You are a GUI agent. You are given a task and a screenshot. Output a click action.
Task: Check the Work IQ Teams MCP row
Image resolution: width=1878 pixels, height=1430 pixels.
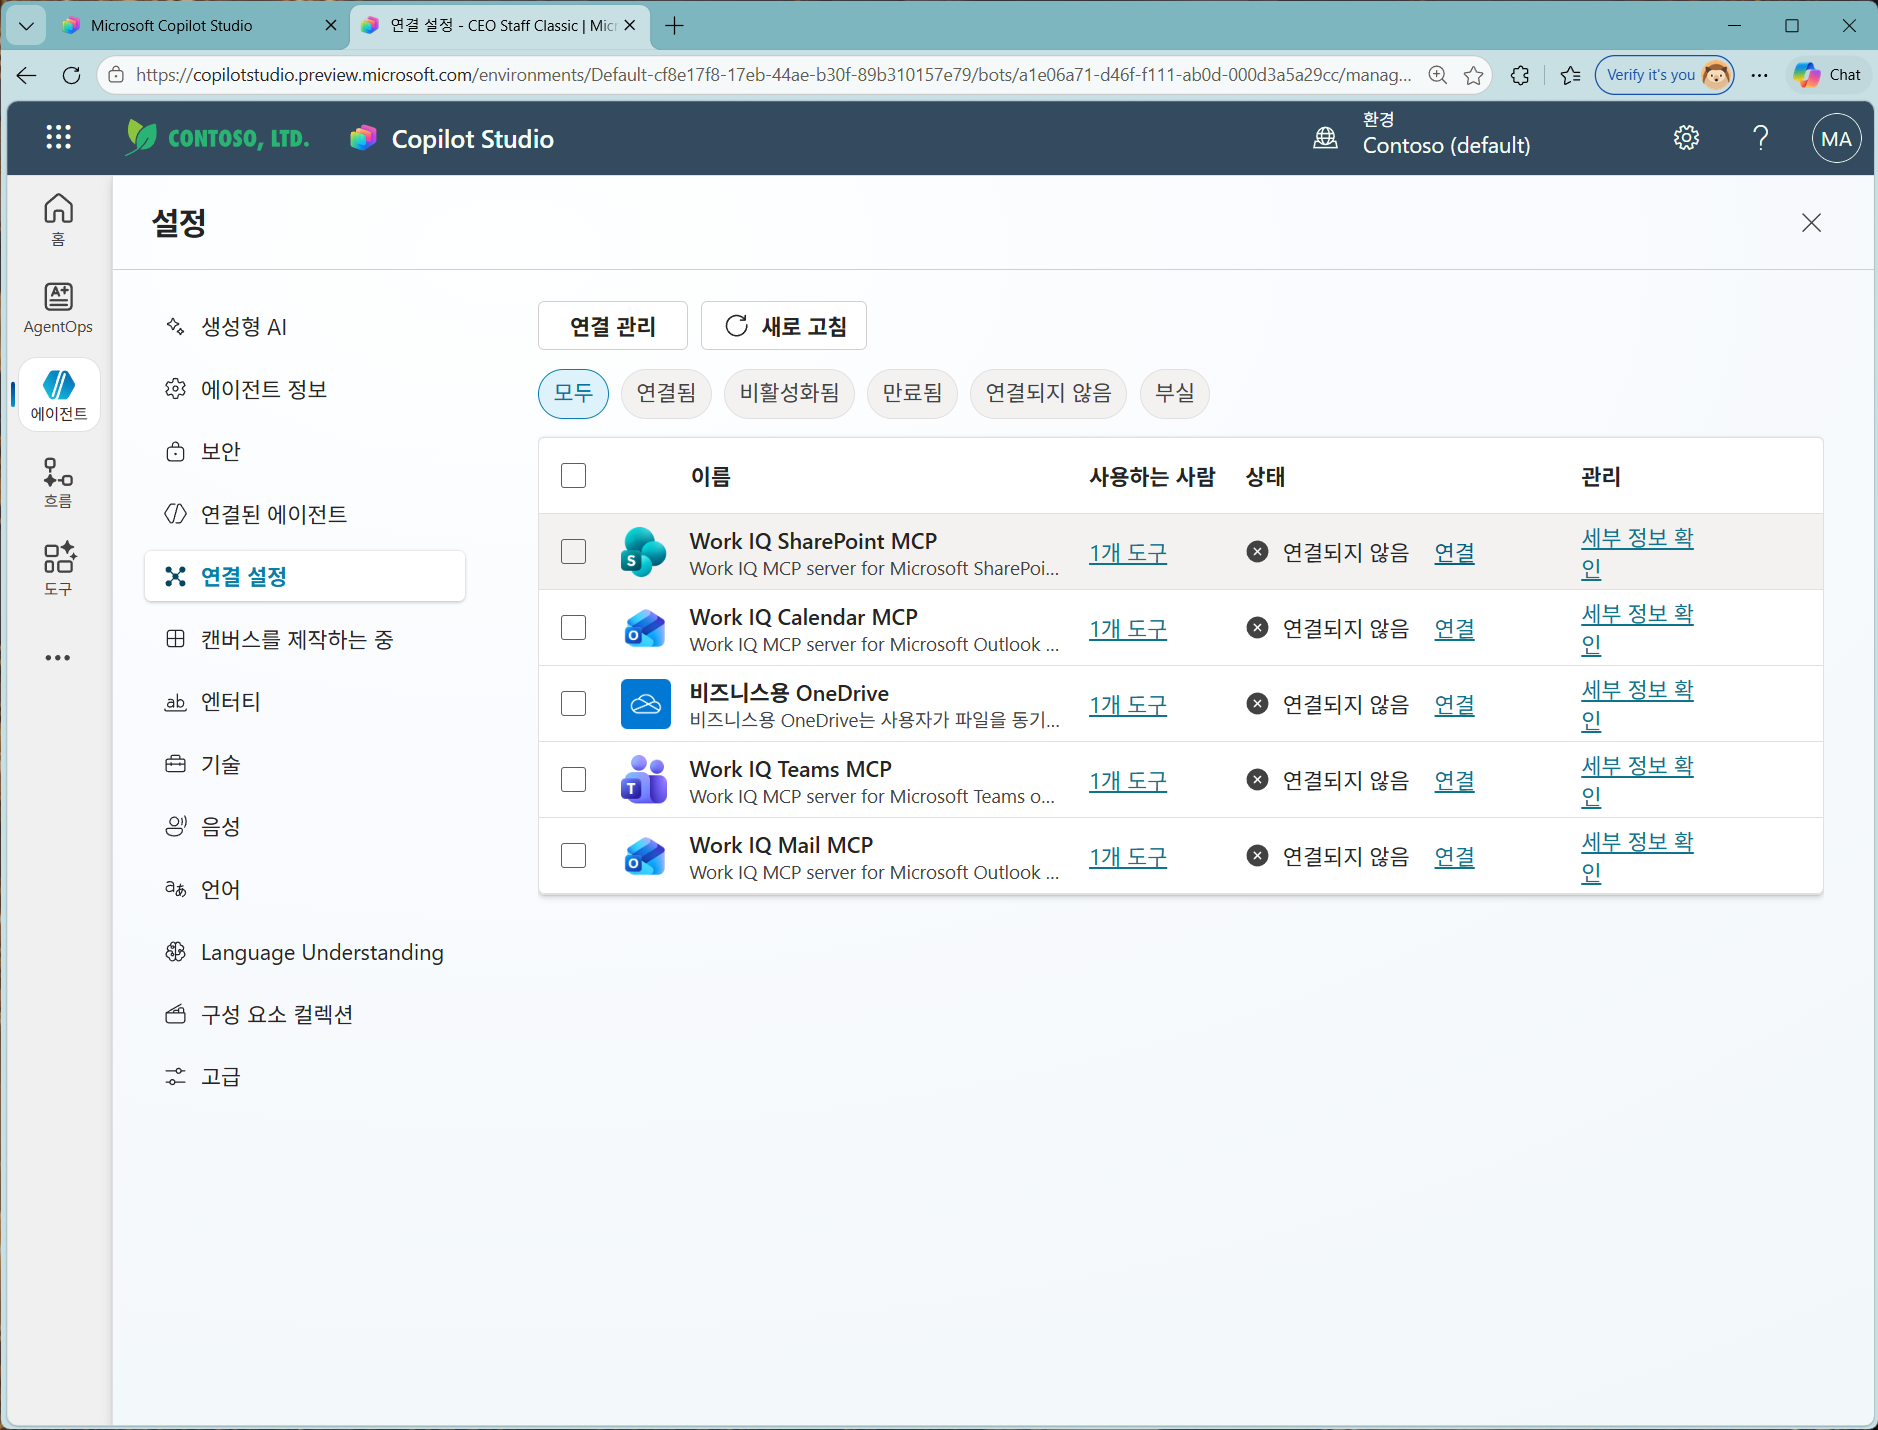pyautogui.click(x=574, y=780)
